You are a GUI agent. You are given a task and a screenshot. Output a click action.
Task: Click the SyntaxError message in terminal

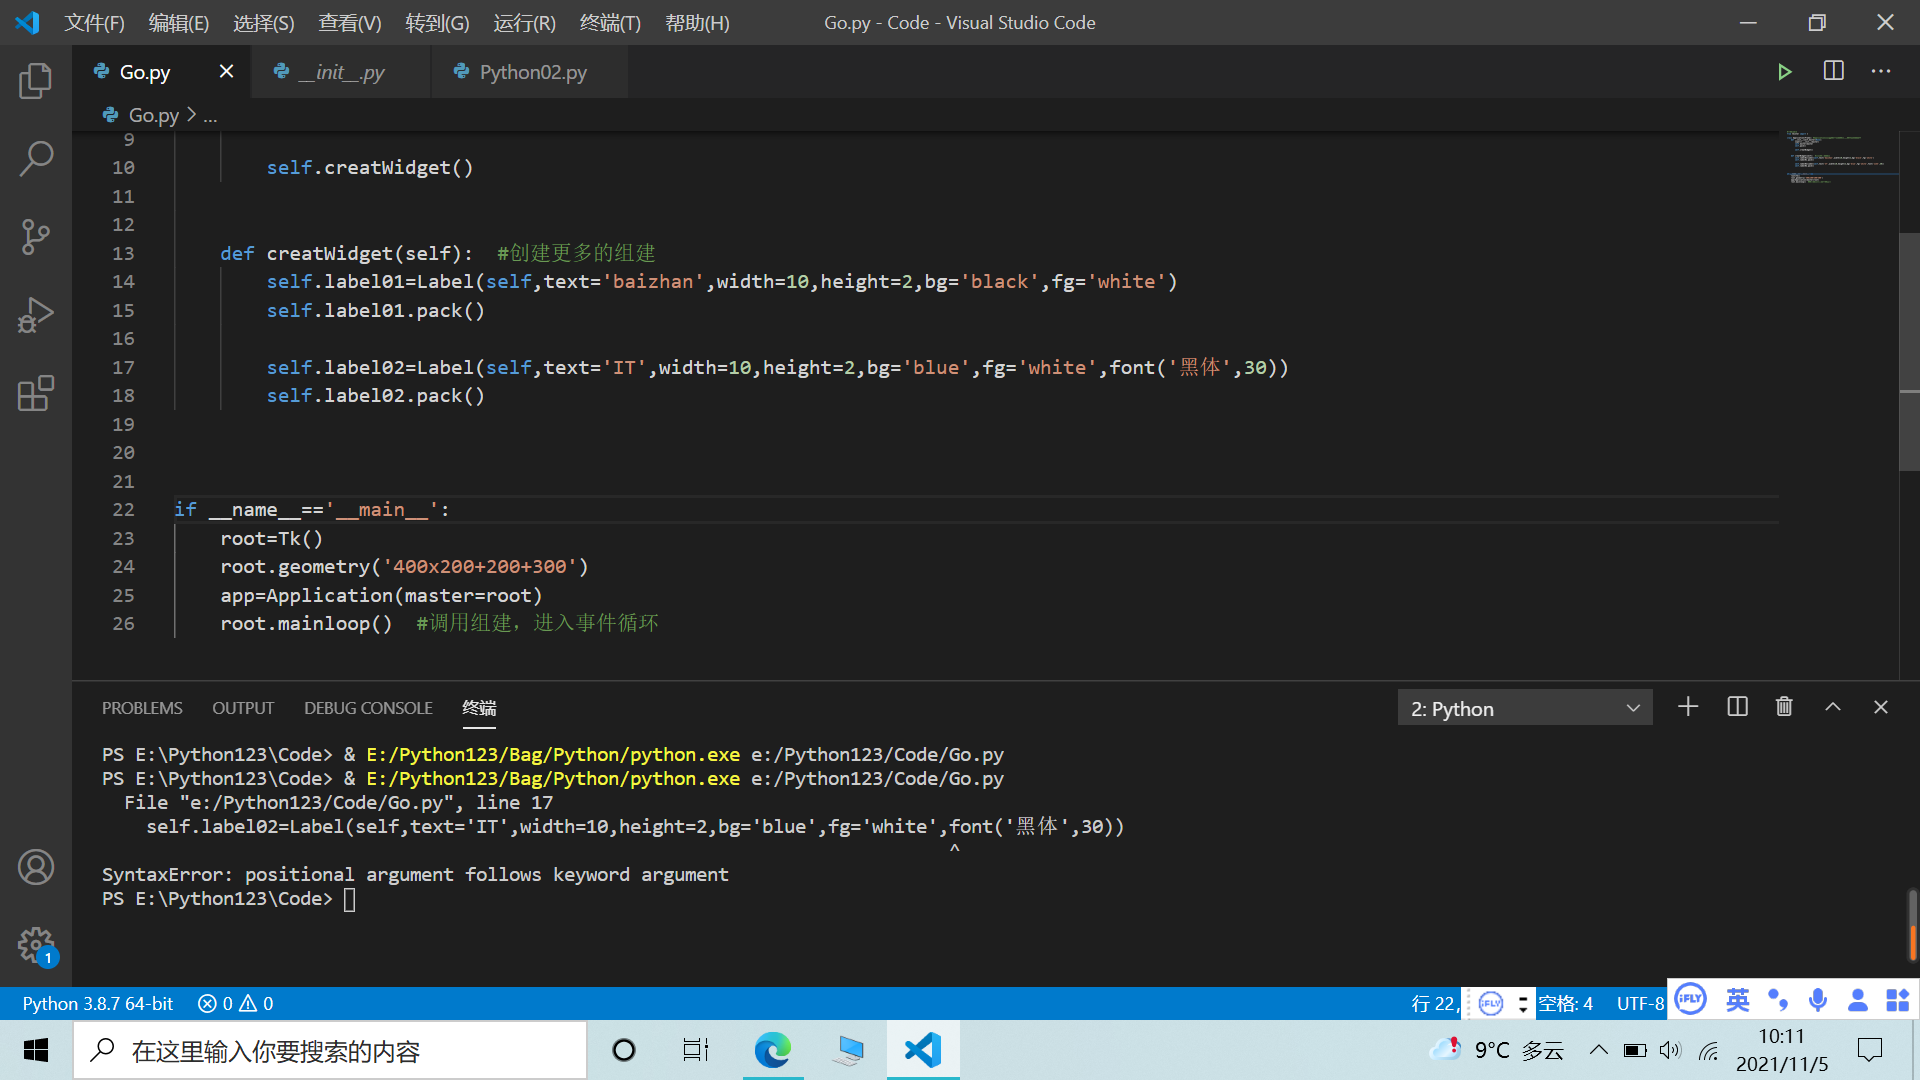point(415,875)
